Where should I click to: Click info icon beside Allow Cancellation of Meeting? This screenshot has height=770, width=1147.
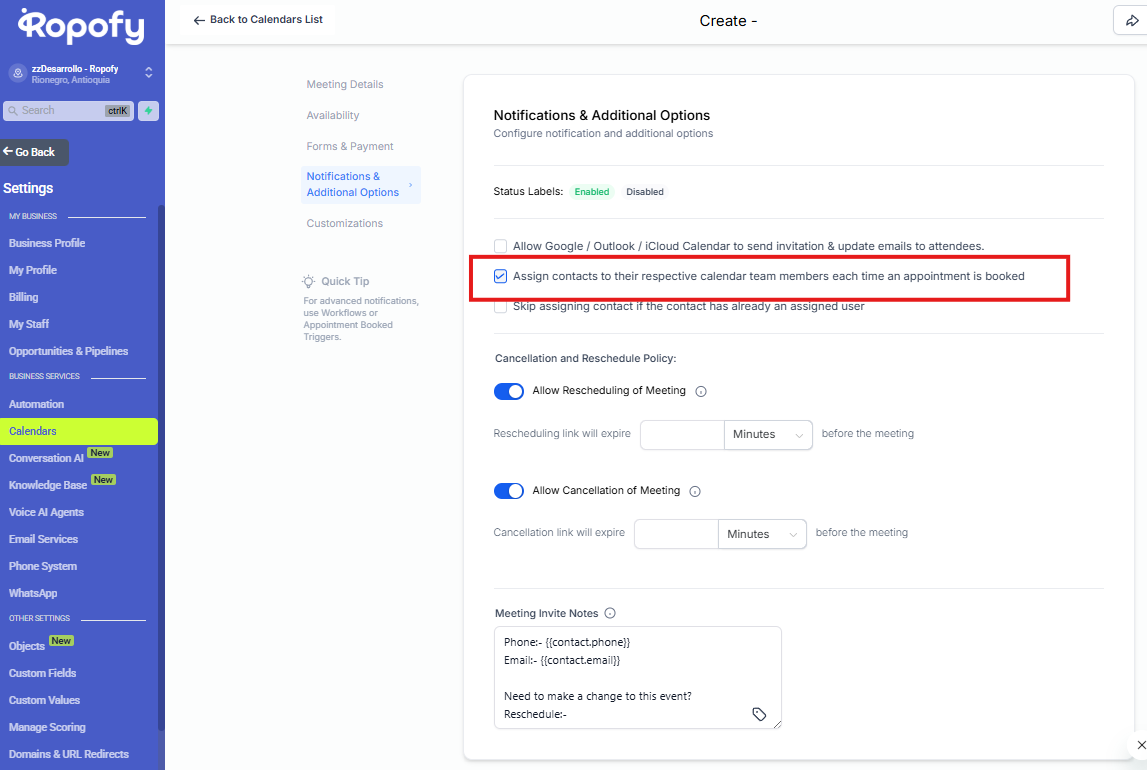(695, 492)
